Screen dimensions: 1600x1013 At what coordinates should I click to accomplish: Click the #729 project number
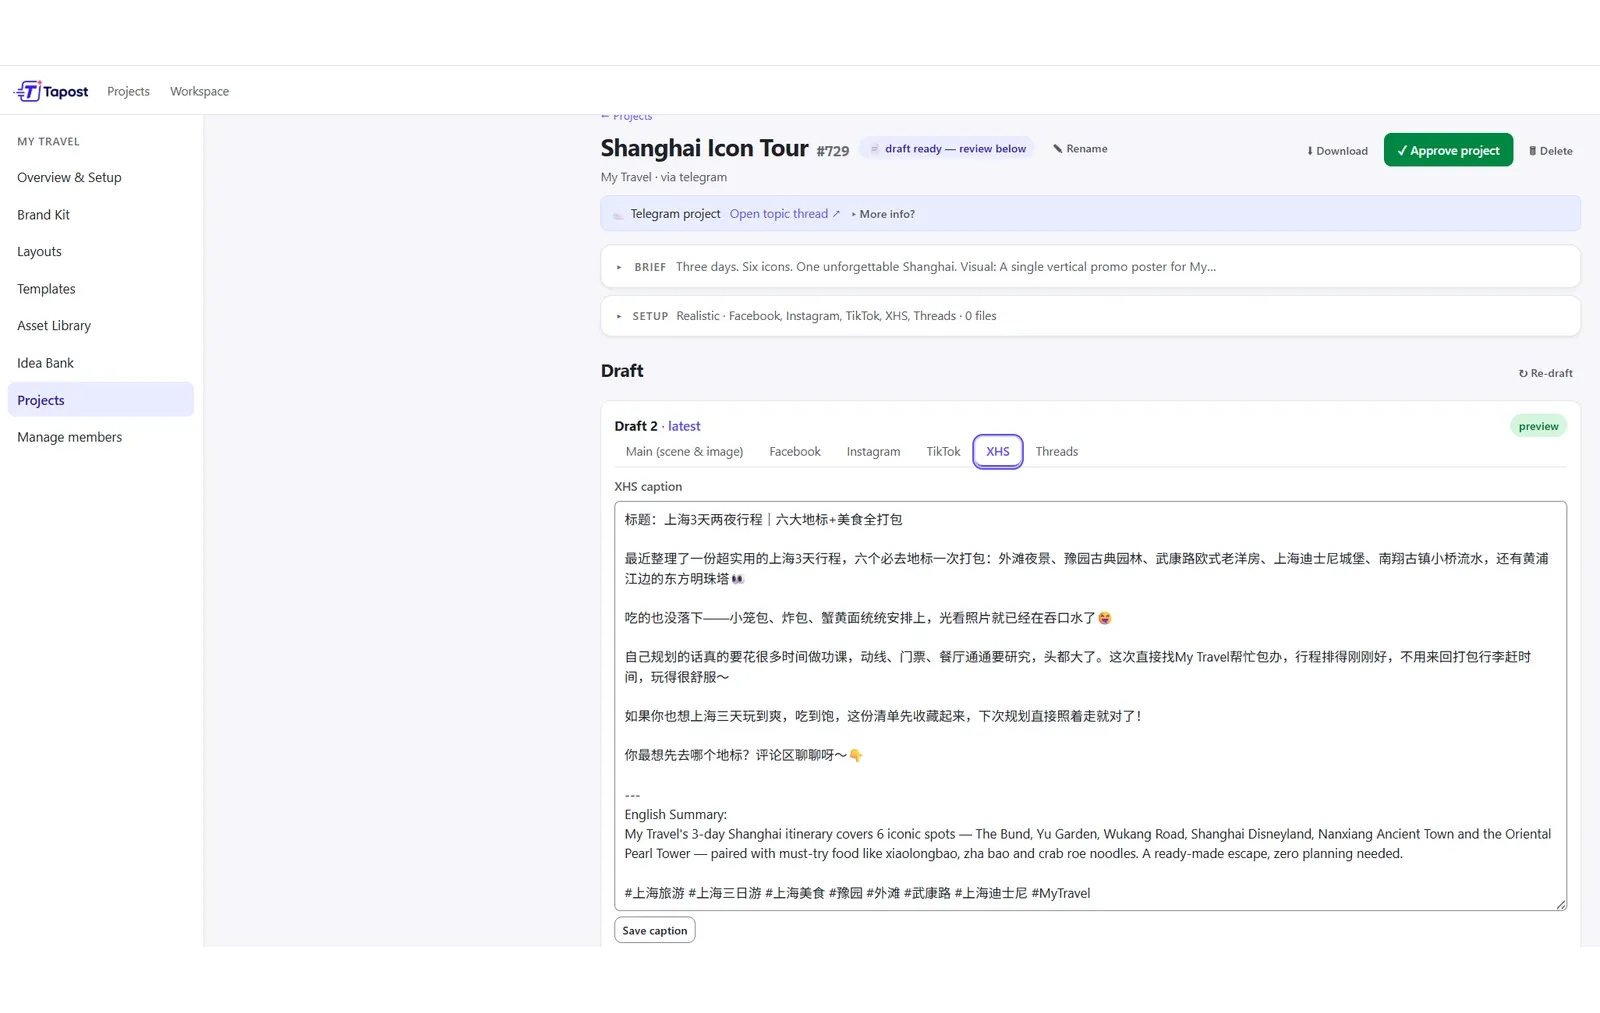tap(832, 151)
